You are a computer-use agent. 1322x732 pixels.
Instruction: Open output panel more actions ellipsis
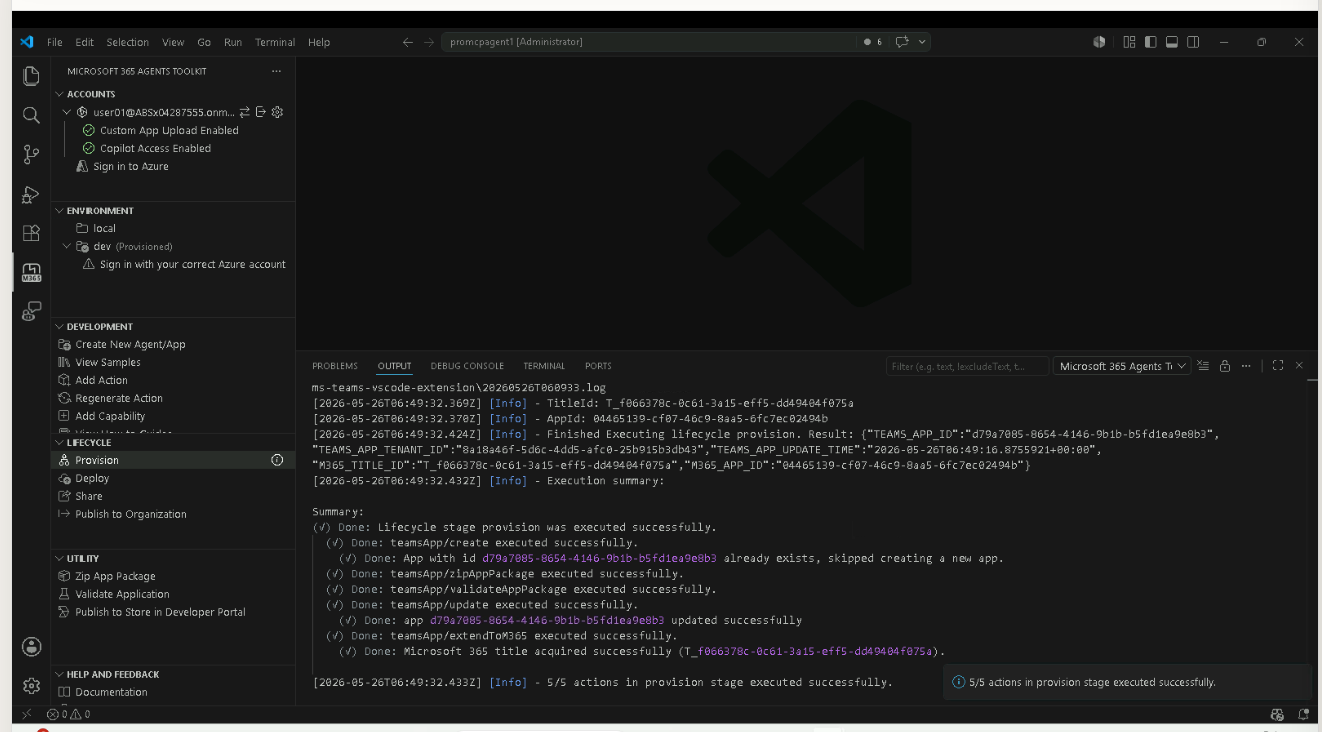pyautogui.click(x=1246, y=366)
